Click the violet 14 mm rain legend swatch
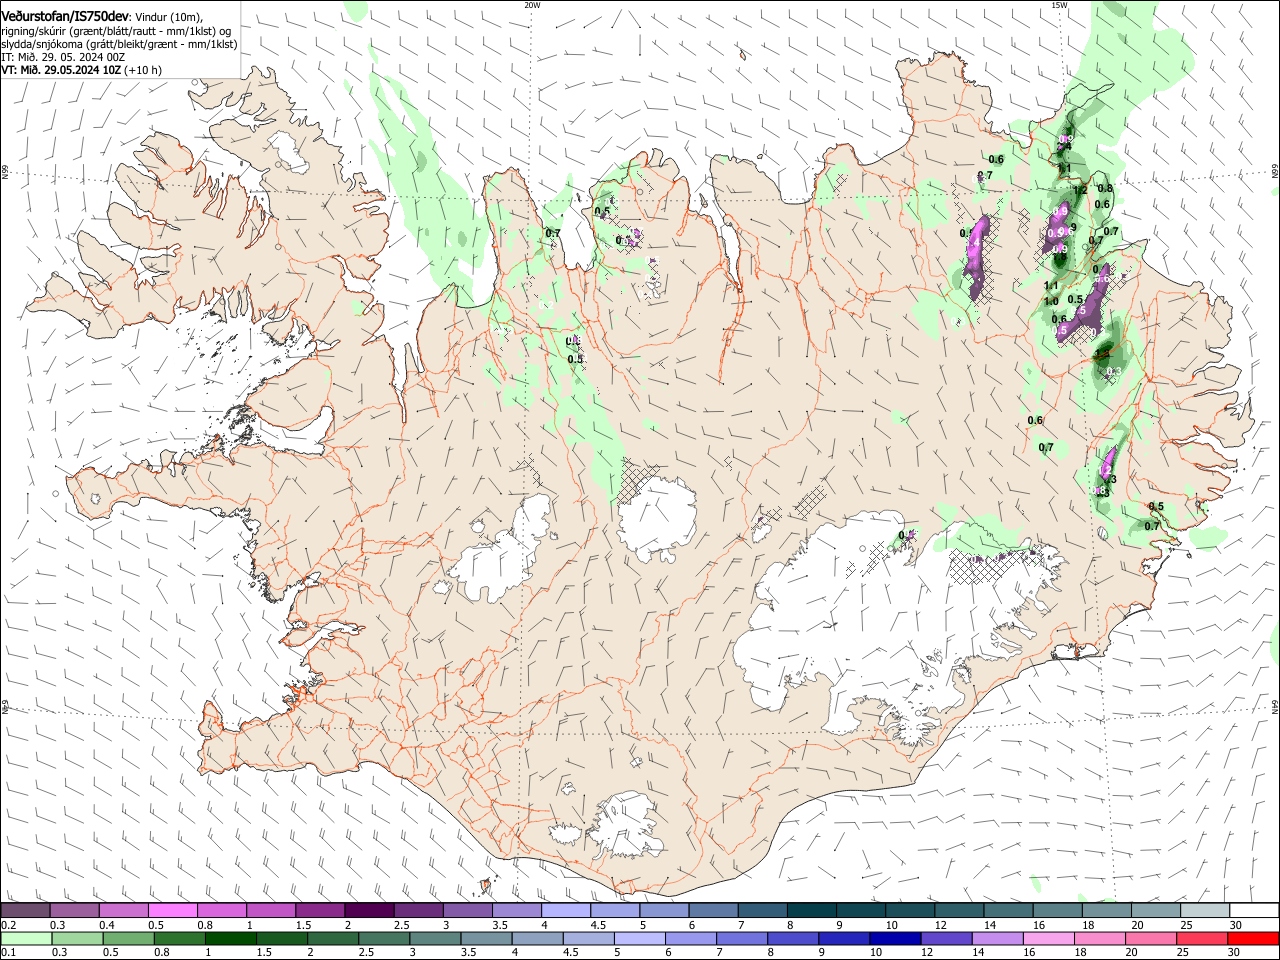1280x960 pixels. 998,938
